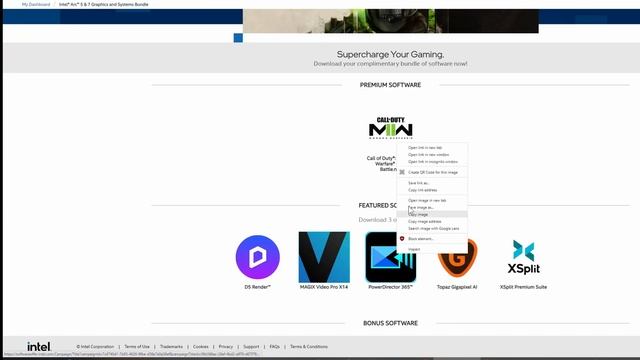Open the D5 Render software icon
The image size is (640, 360).
click(x=258, y=257)
